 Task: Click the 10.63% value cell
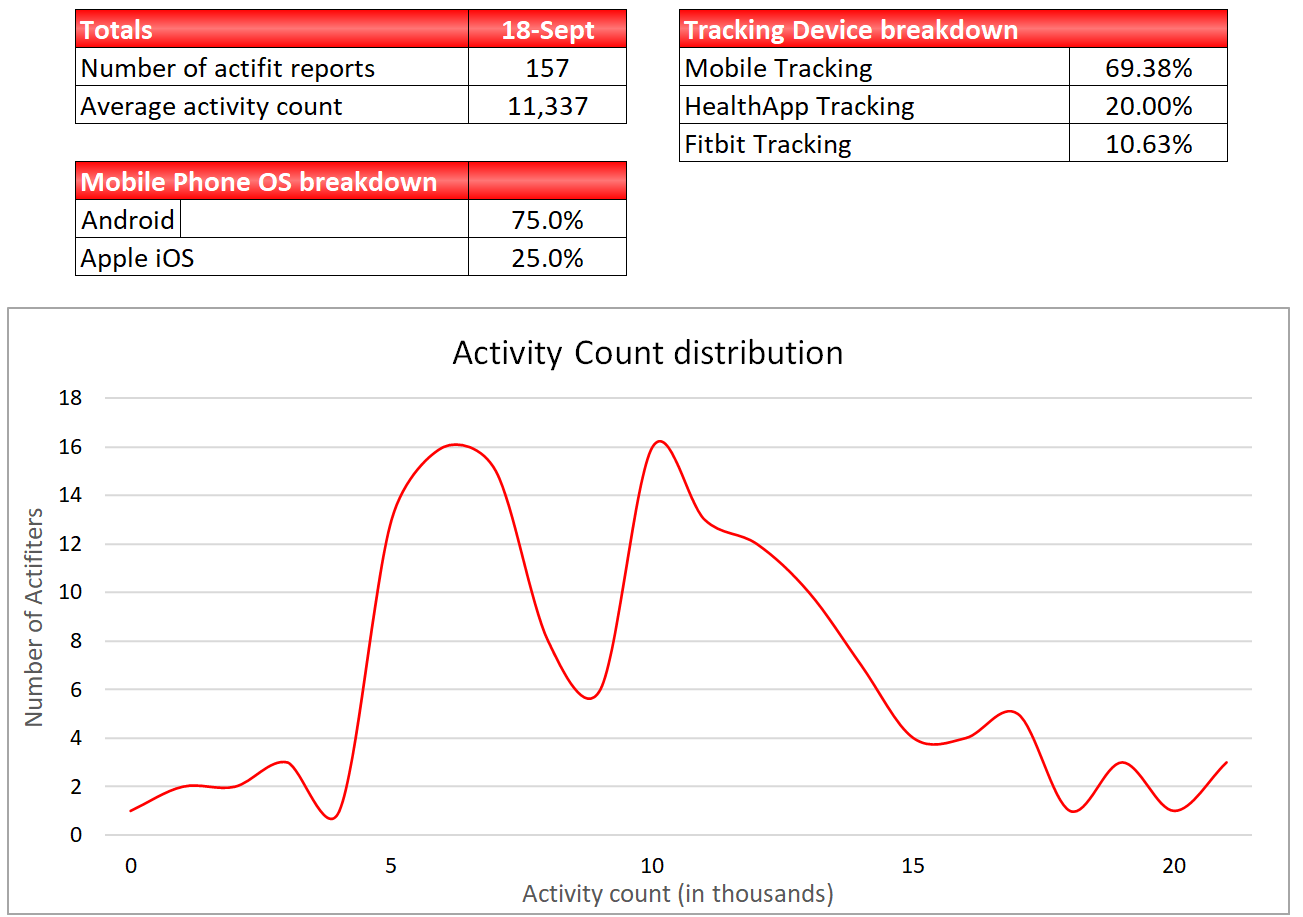click(1148, 144)
